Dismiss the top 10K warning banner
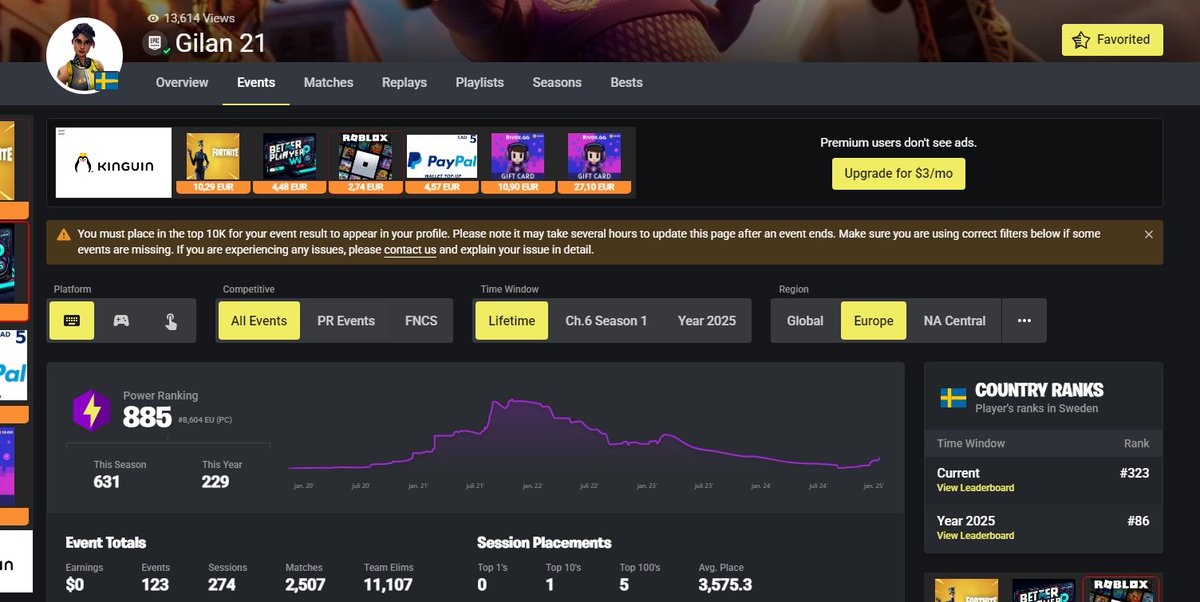The width and height of the screenshot is (1200, 602). click(x=1148, y=234)
